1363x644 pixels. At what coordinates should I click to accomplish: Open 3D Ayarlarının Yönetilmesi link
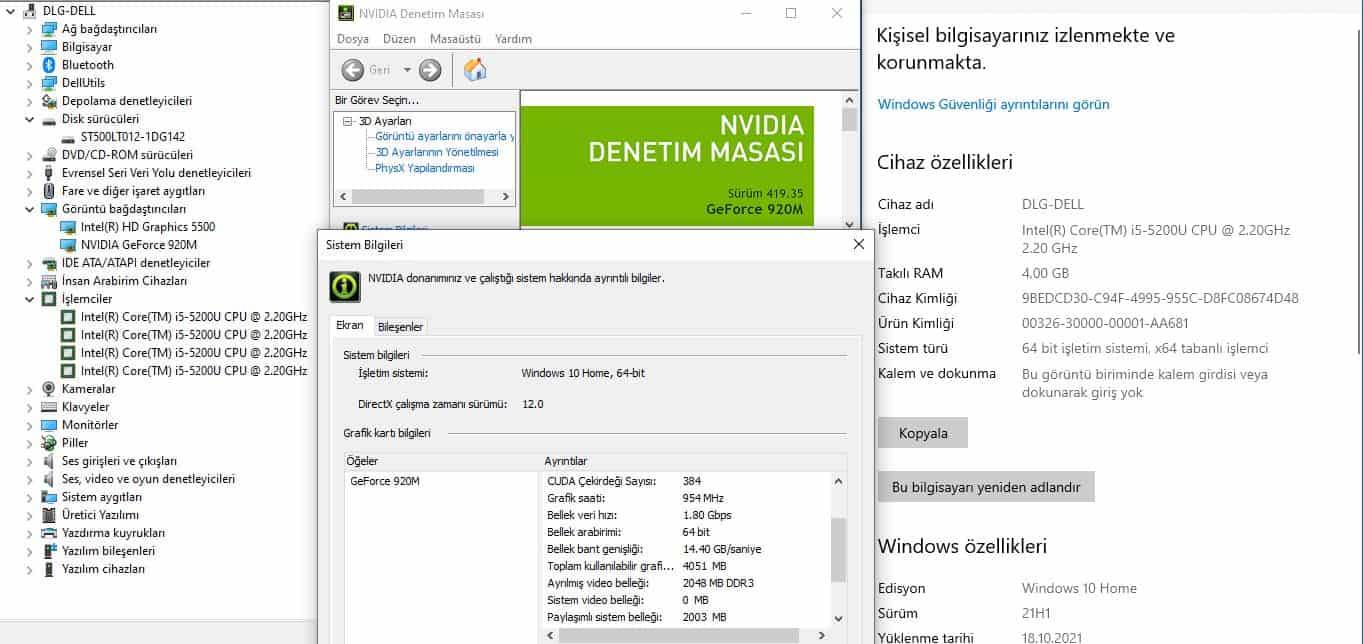[x=437, y=152]
